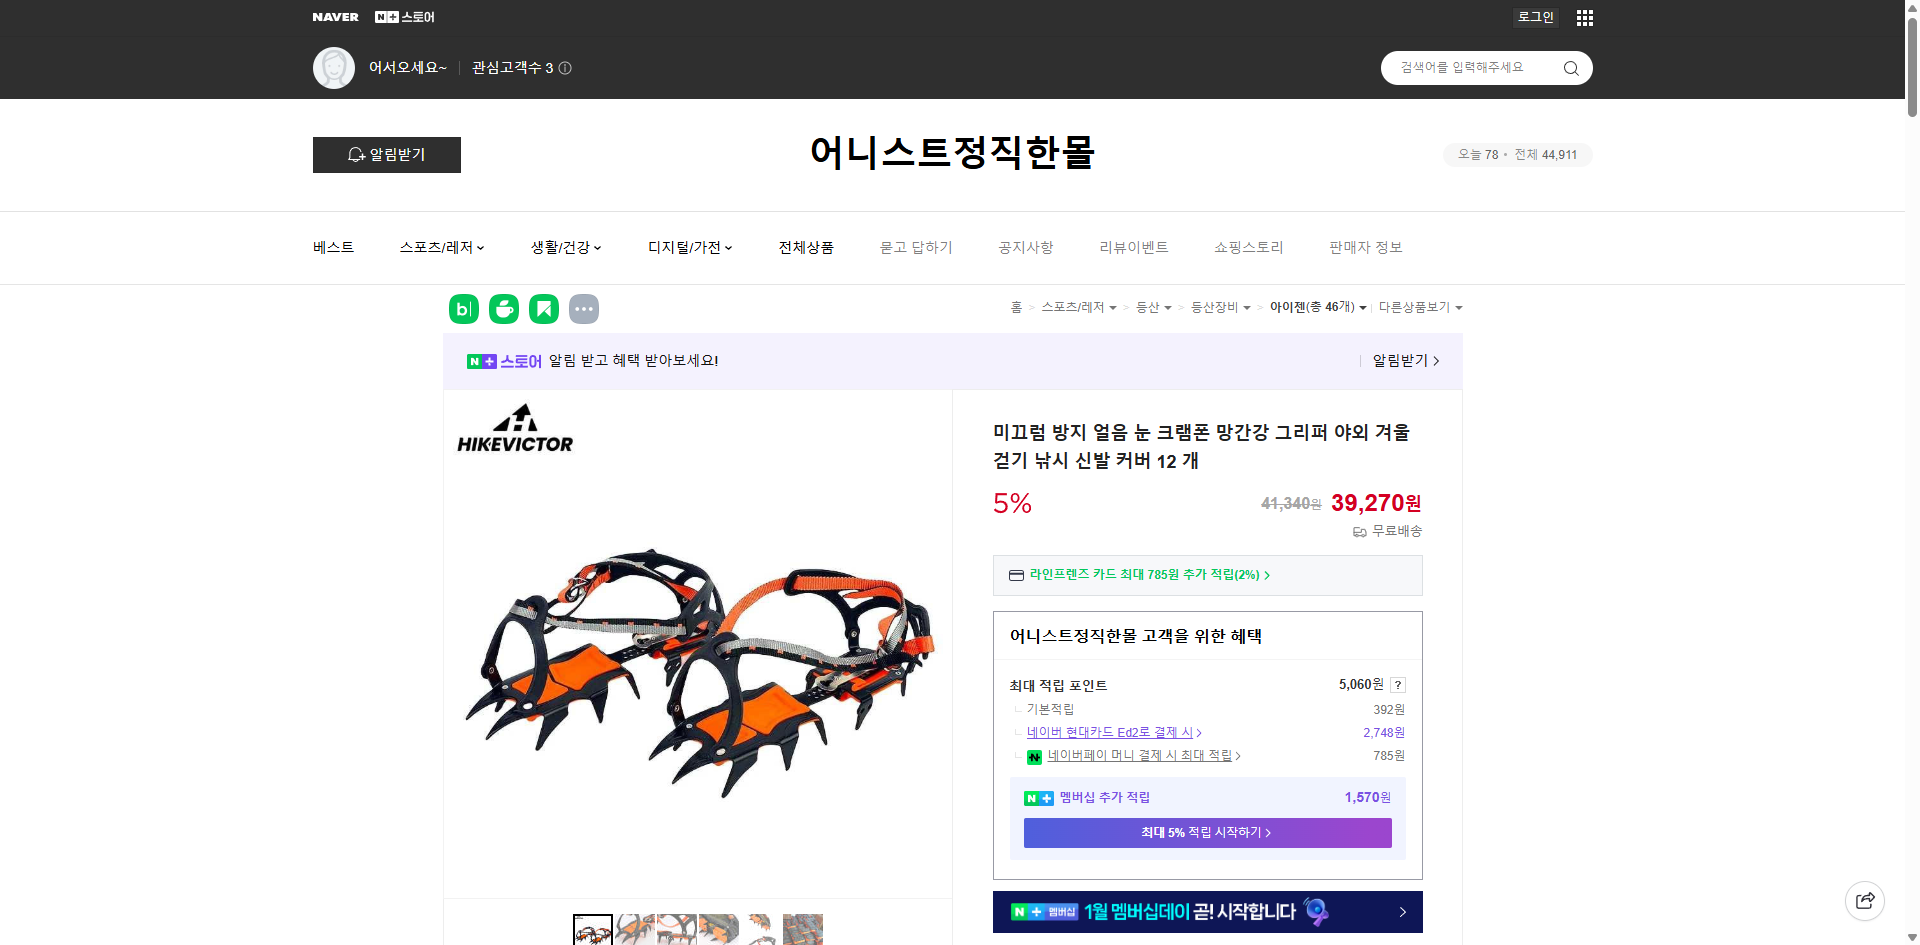
Task: Open the 다른상품보기 dropdown
Action: tap(1420, 307)
